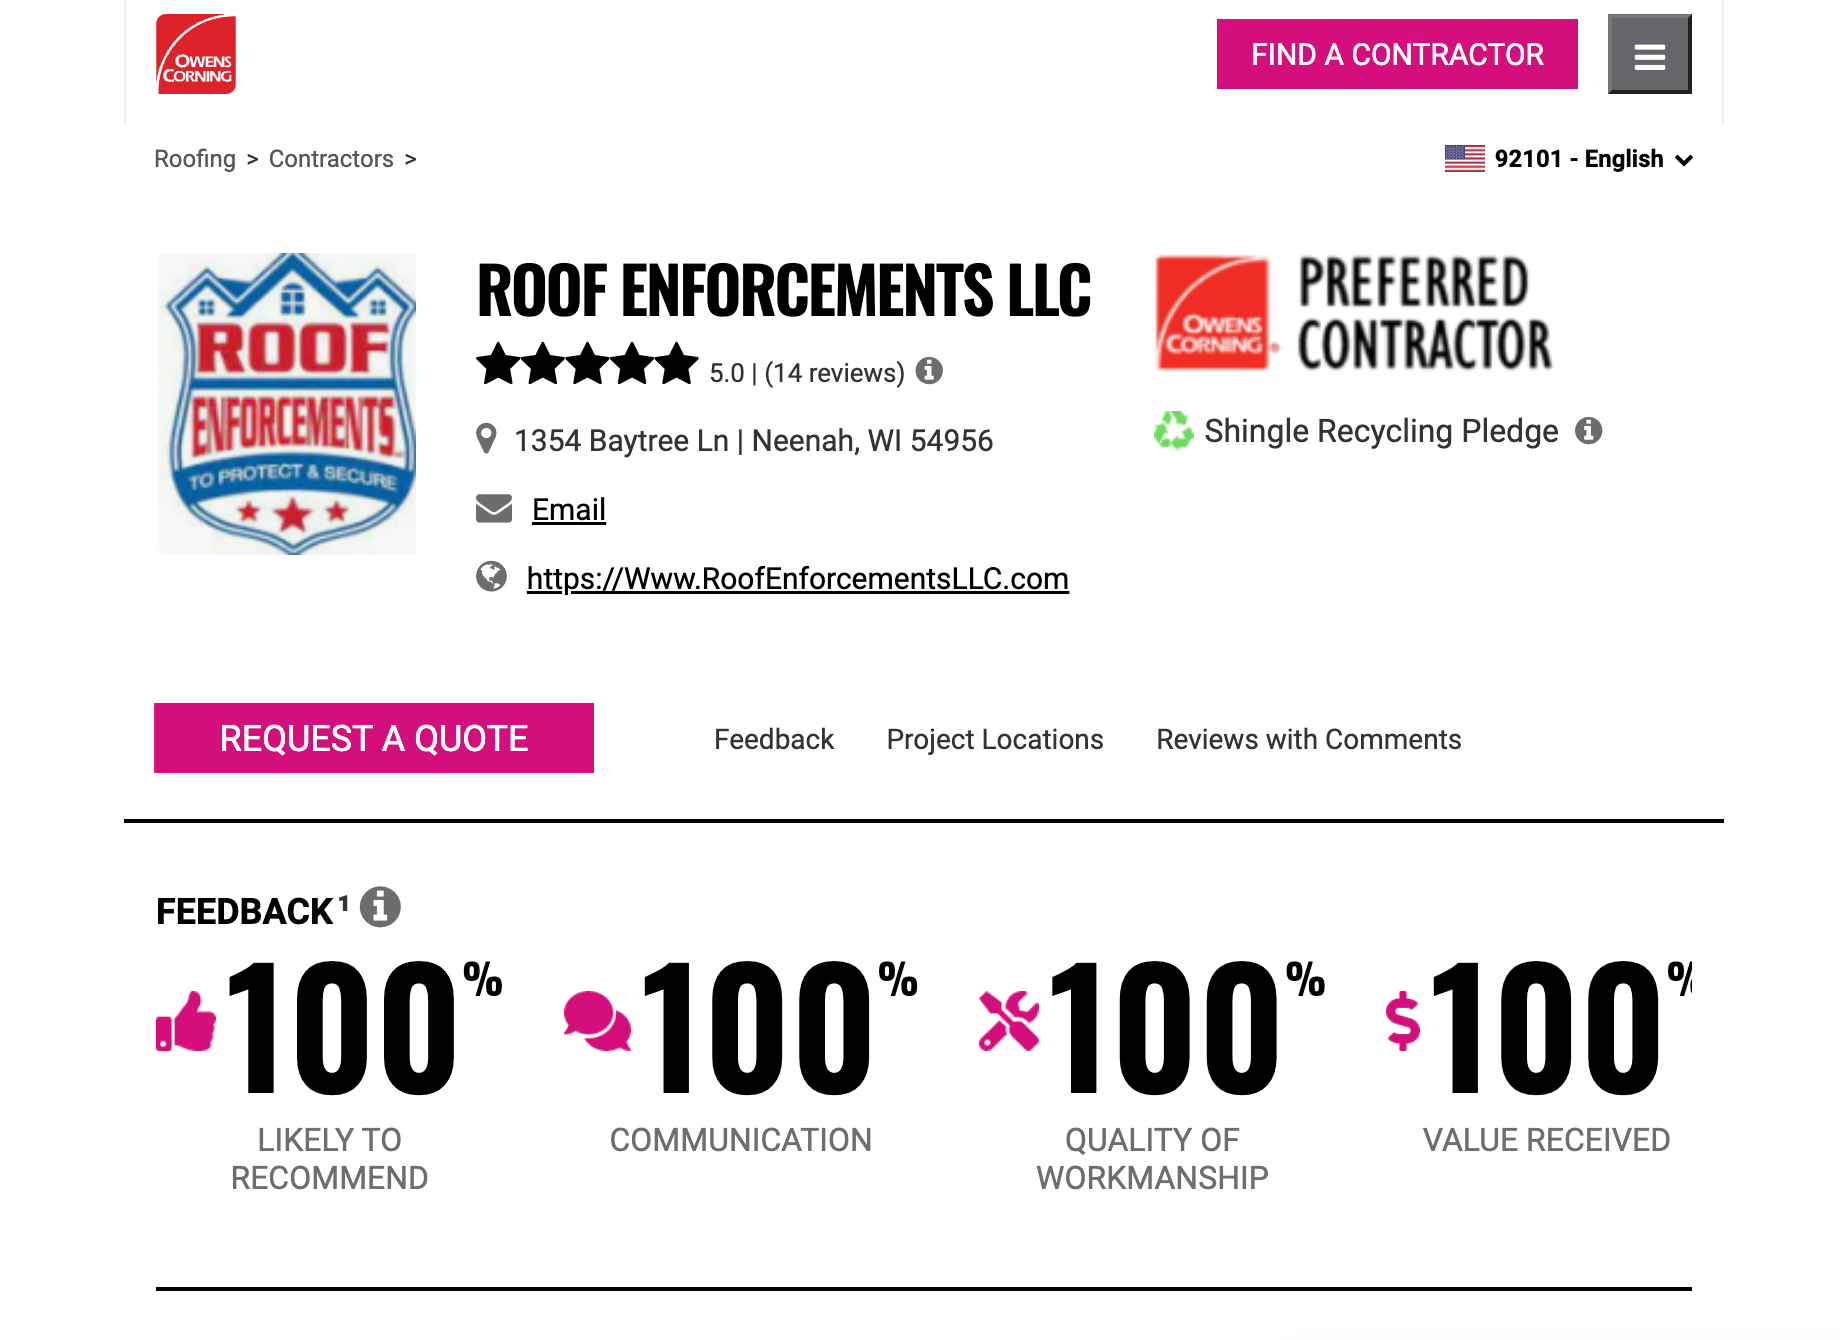Open the hamburger menu
1840x1340 pixels.
click(1649, 54)
